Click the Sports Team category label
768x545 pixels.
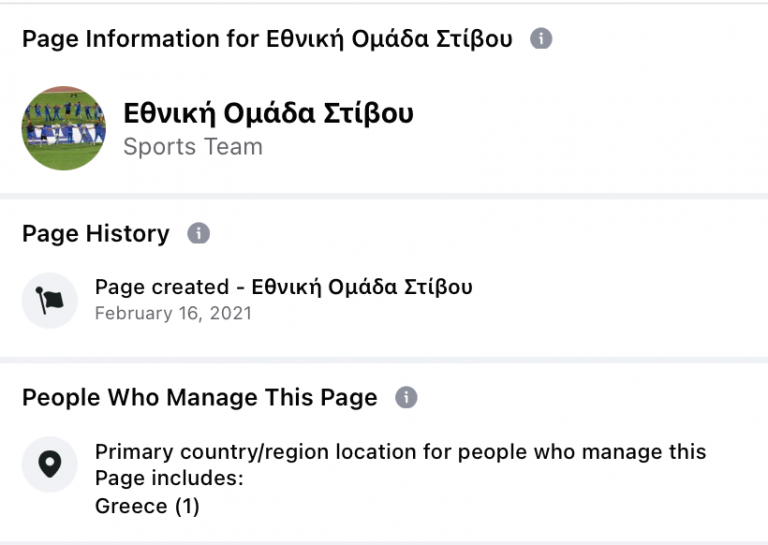(193, 147)
